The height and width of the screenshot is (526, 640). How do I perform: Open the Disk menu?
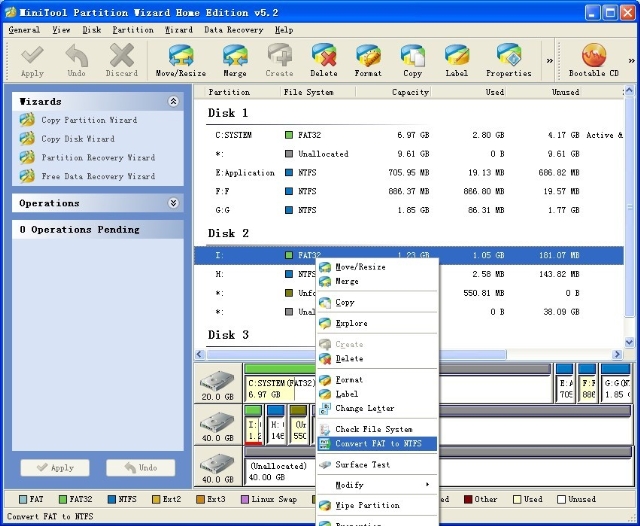[x=92, y=30]
